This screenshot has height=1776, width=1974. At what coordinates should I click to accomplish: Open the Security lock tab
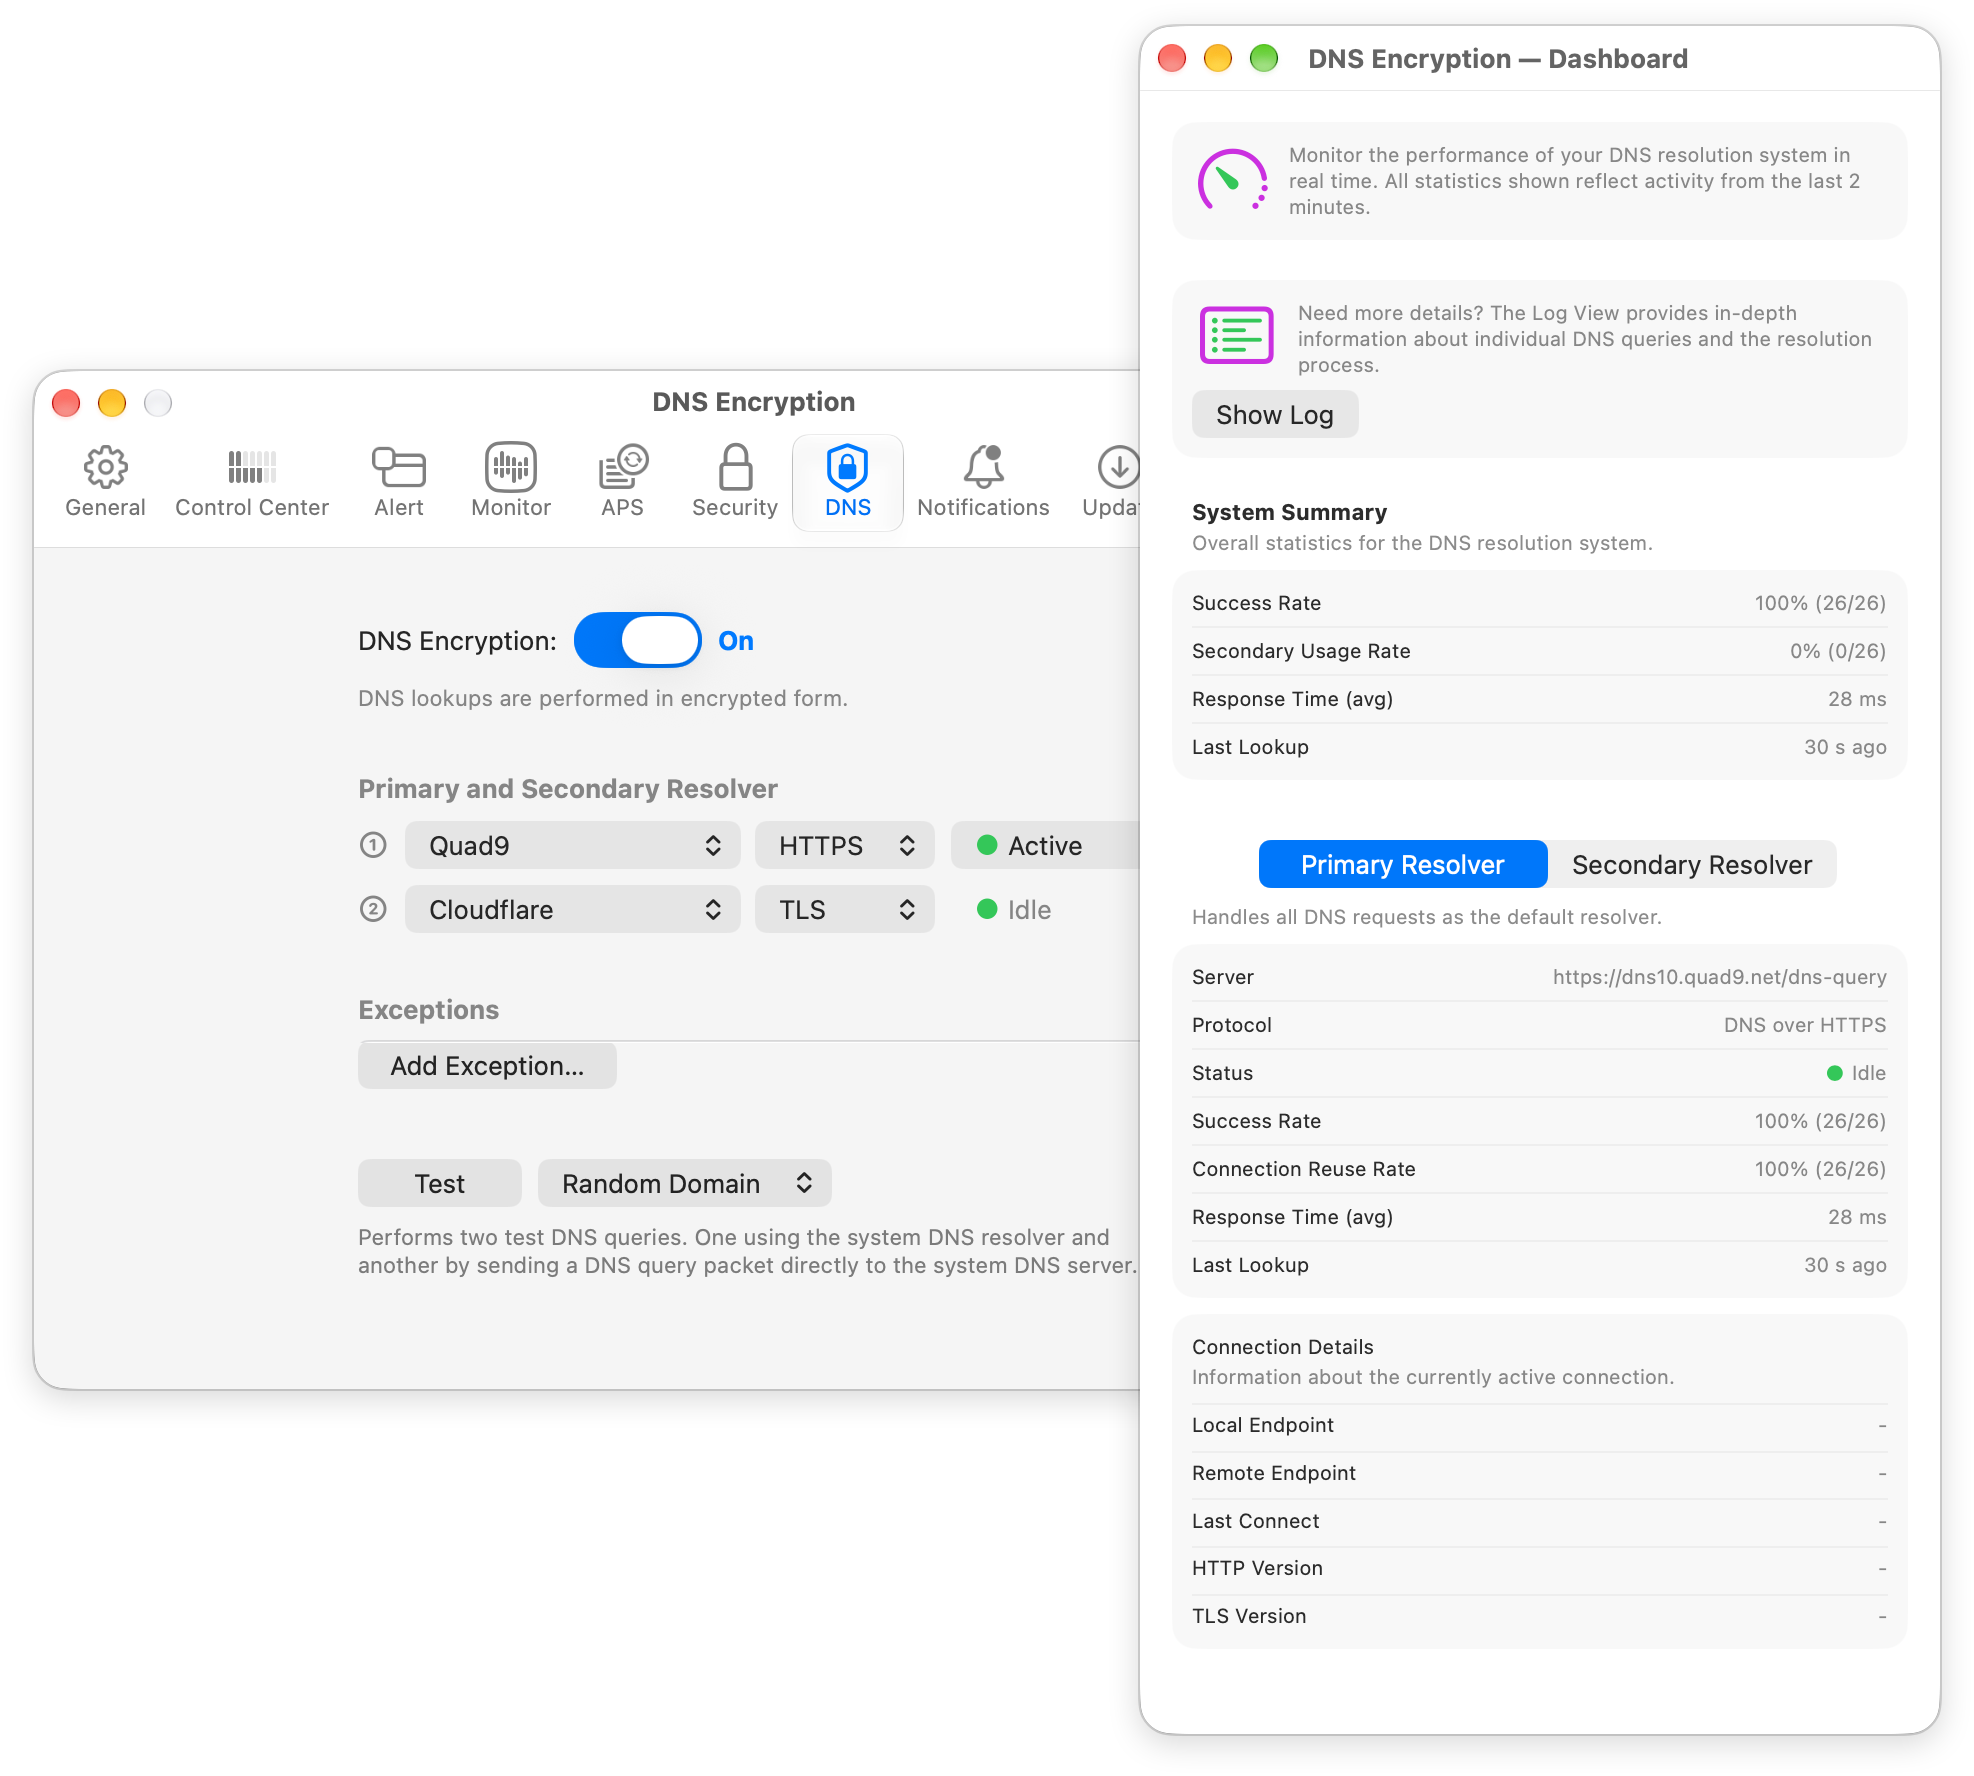click(735, 482)
